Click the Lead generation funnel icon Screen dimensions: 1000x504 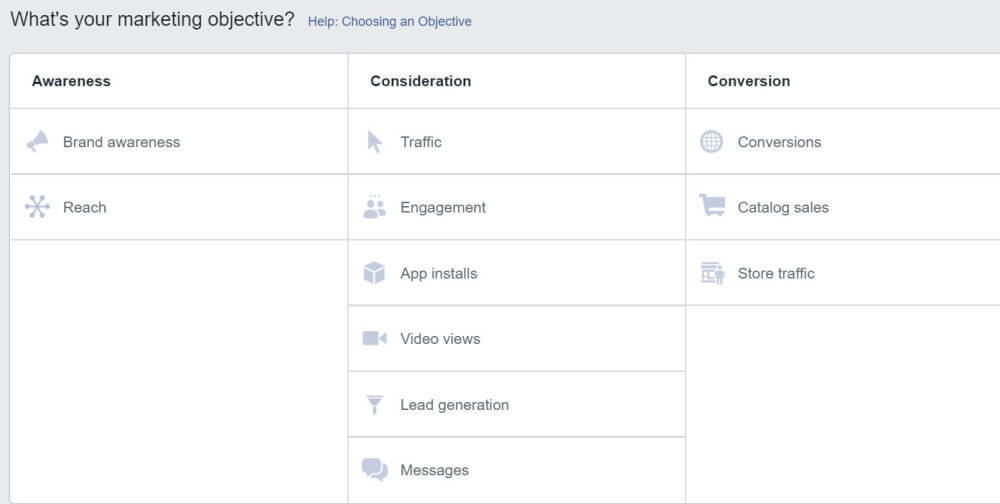click(x=375, y=405)
